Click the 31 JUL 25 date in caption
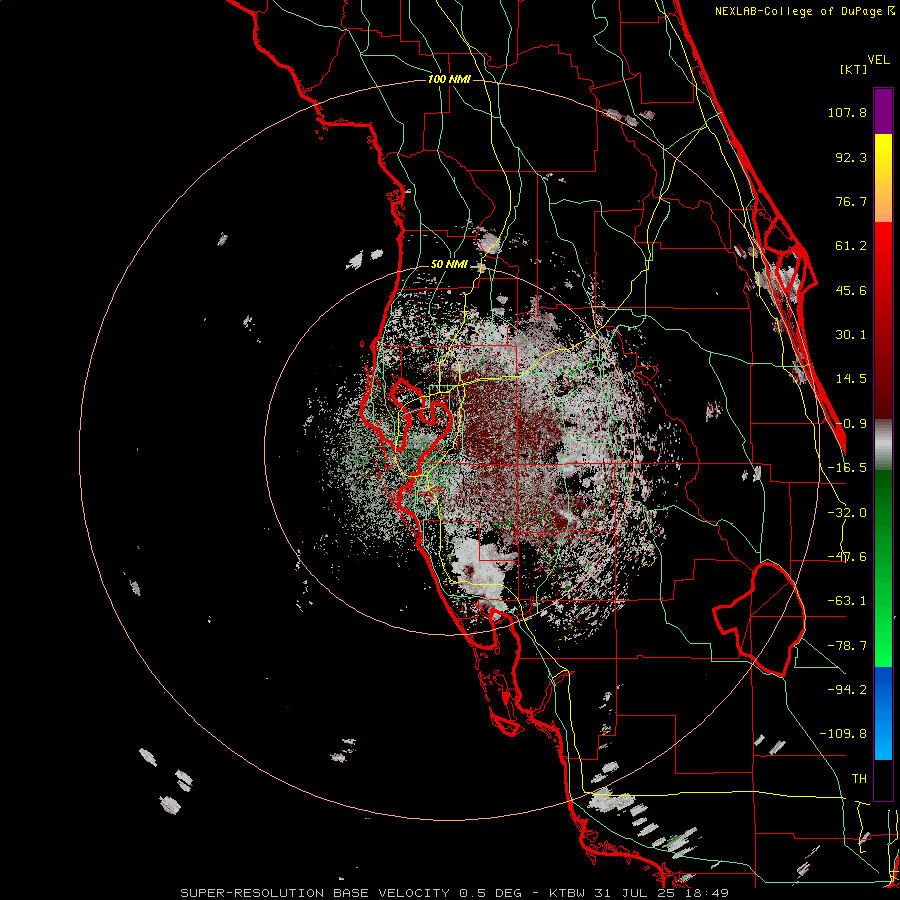Screen dimensions: 900x900 click(x=637, y=893)
